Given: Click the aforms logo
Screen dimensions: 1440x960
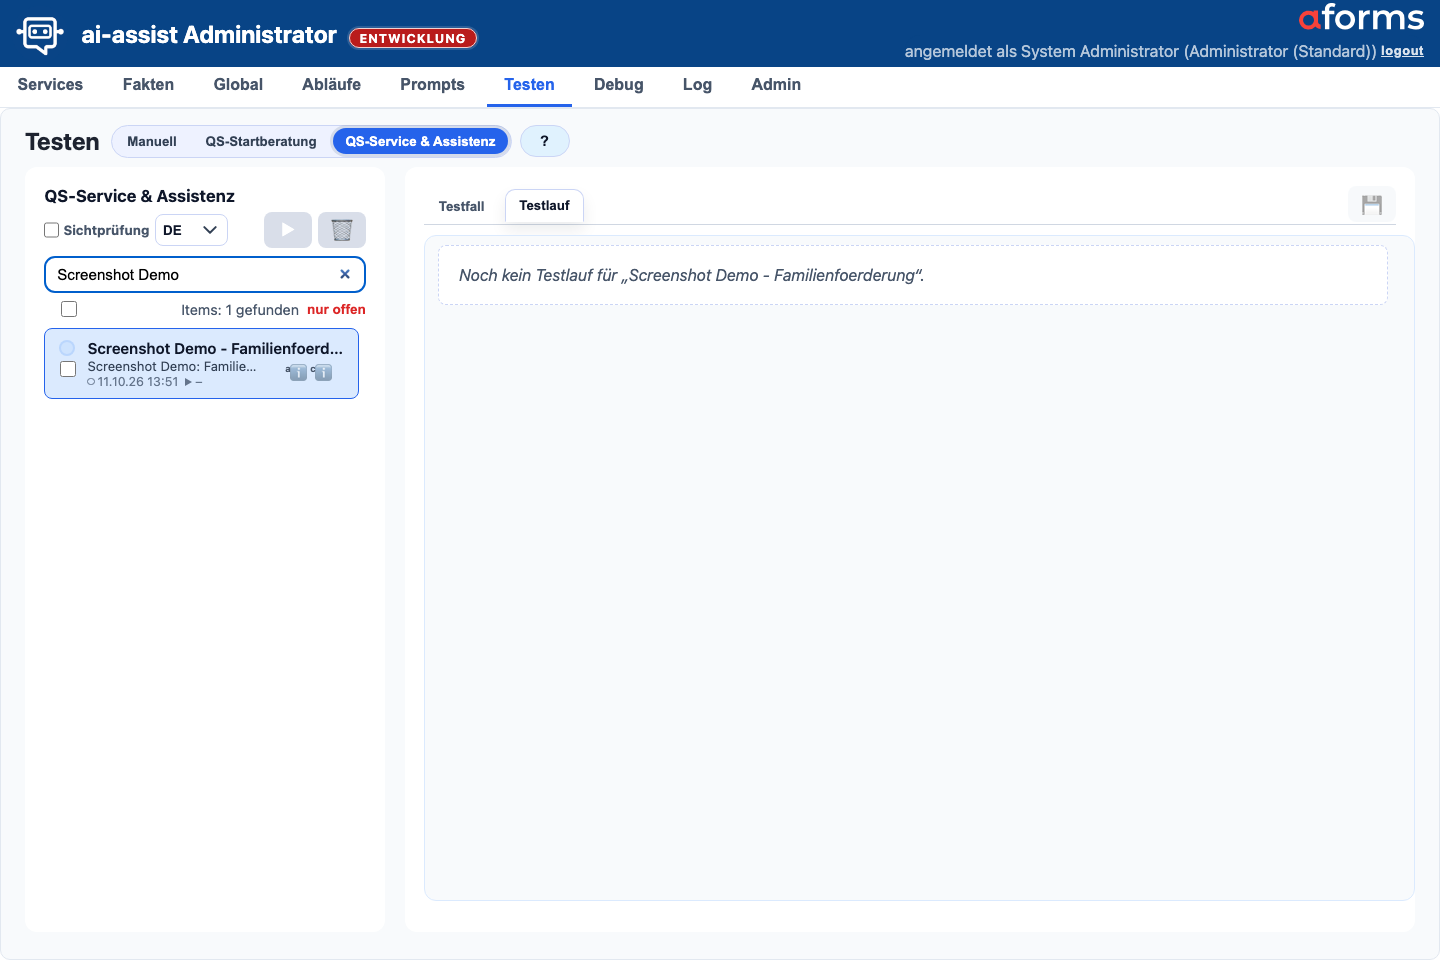Looking at the screenshot, I should click(1361, 18).
